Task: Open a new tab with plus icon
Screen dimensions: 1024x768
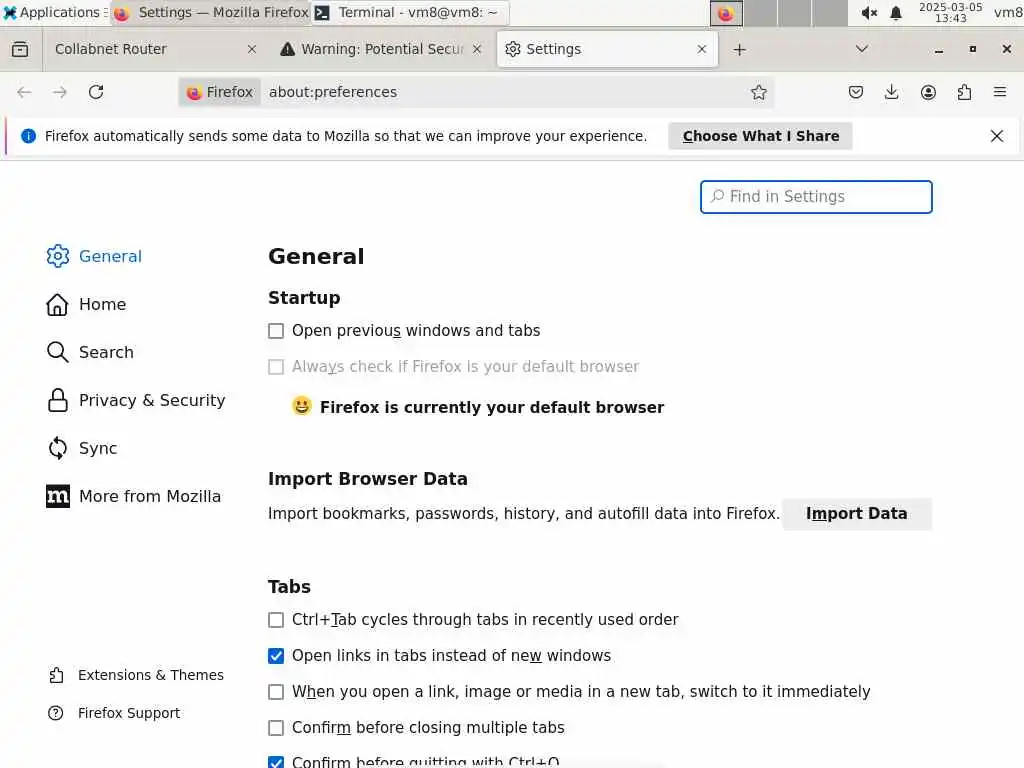Action: (739, 50)
